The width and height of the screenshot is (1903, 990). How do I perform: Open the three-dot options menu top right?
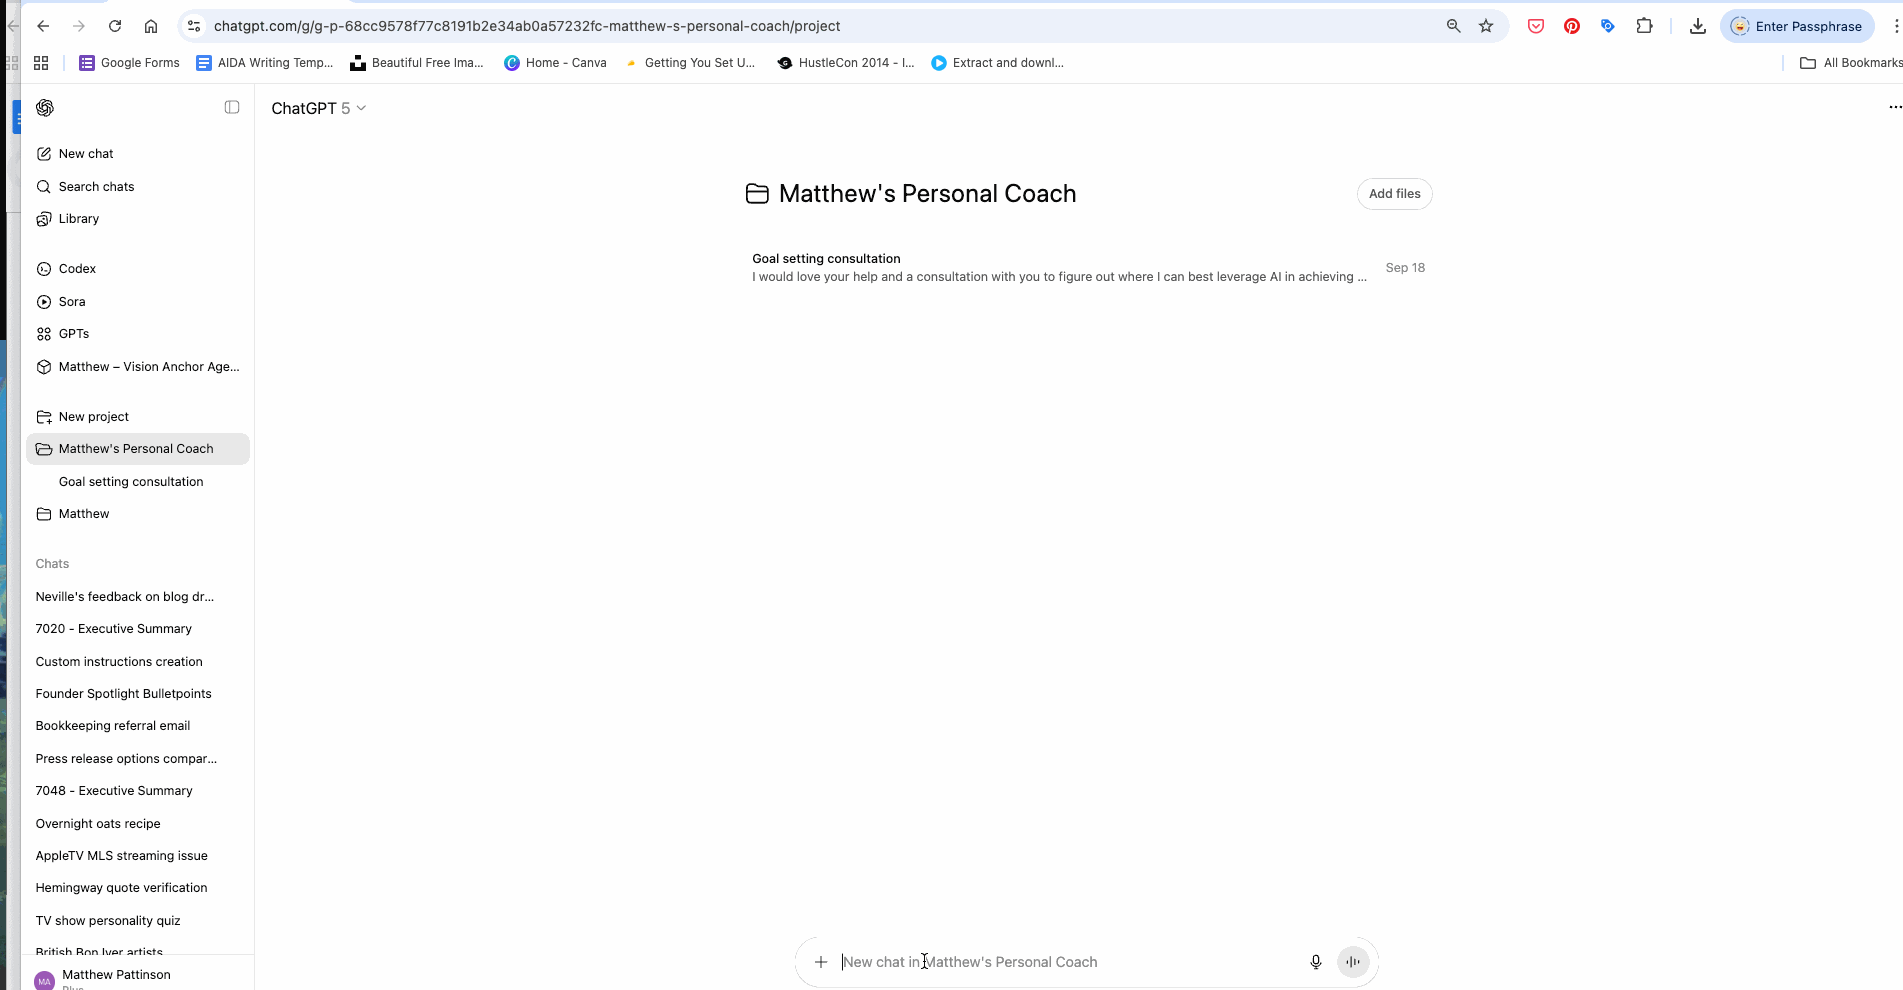[x=1894, y=107]
